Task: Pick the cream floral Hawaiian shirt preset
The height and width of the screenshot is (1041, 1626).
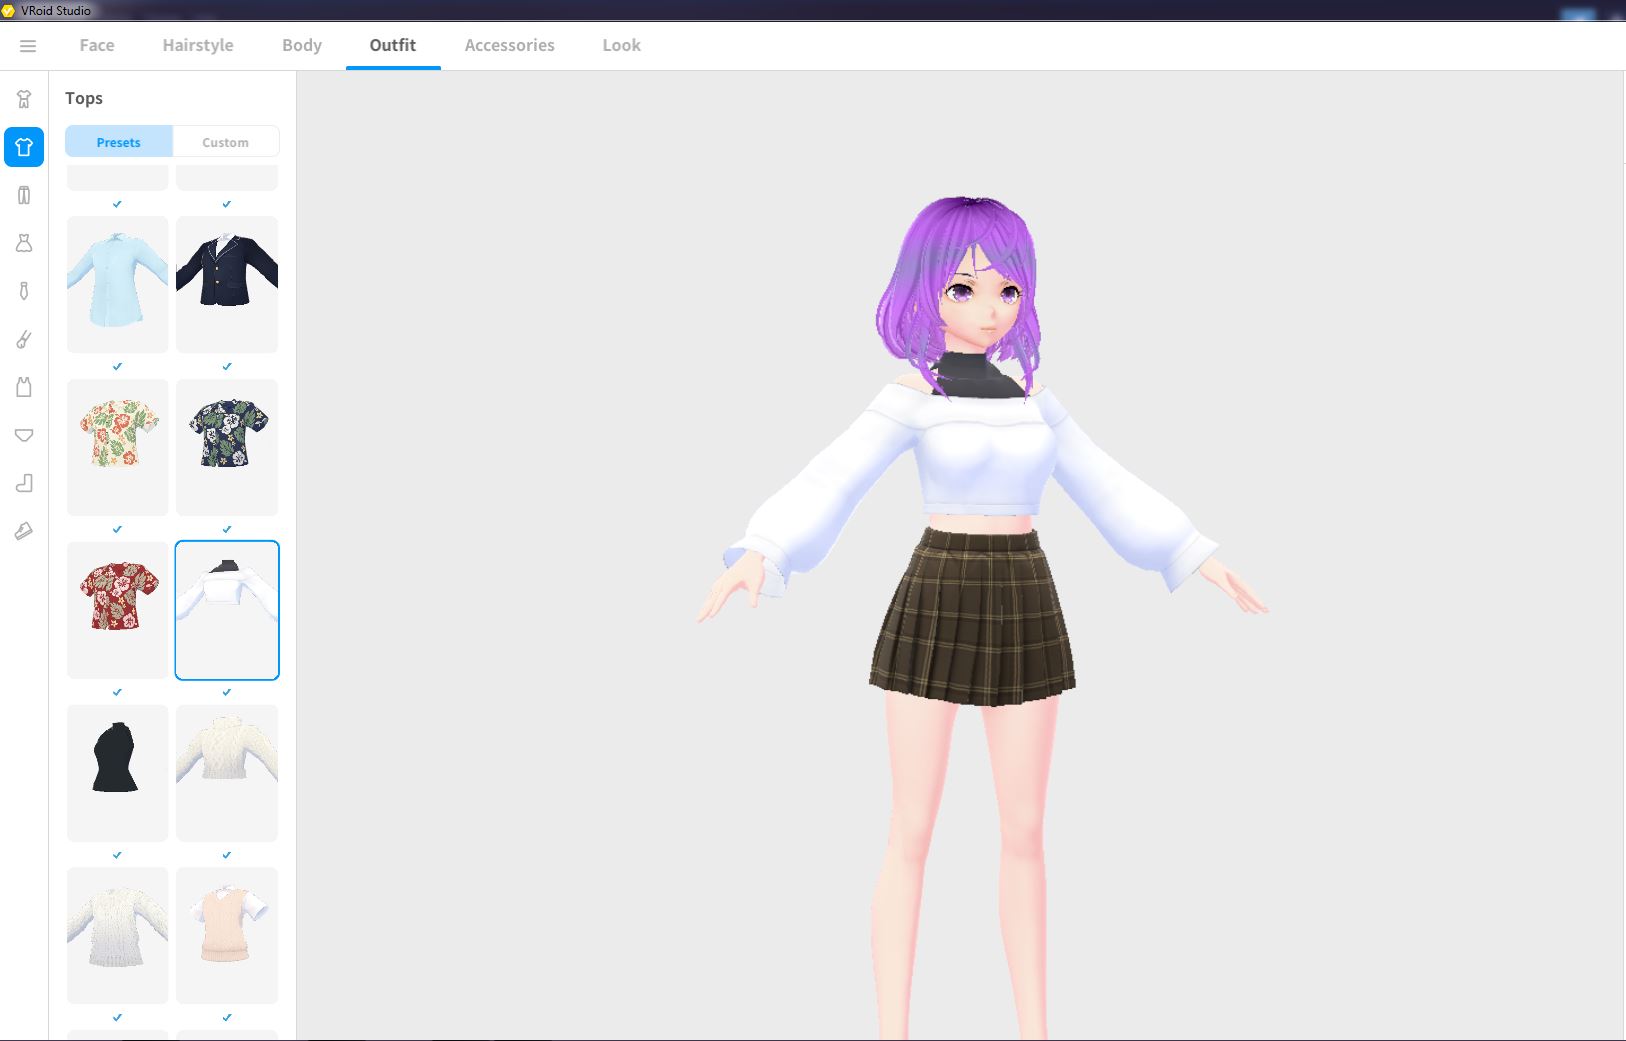Action: pos(118,447)
